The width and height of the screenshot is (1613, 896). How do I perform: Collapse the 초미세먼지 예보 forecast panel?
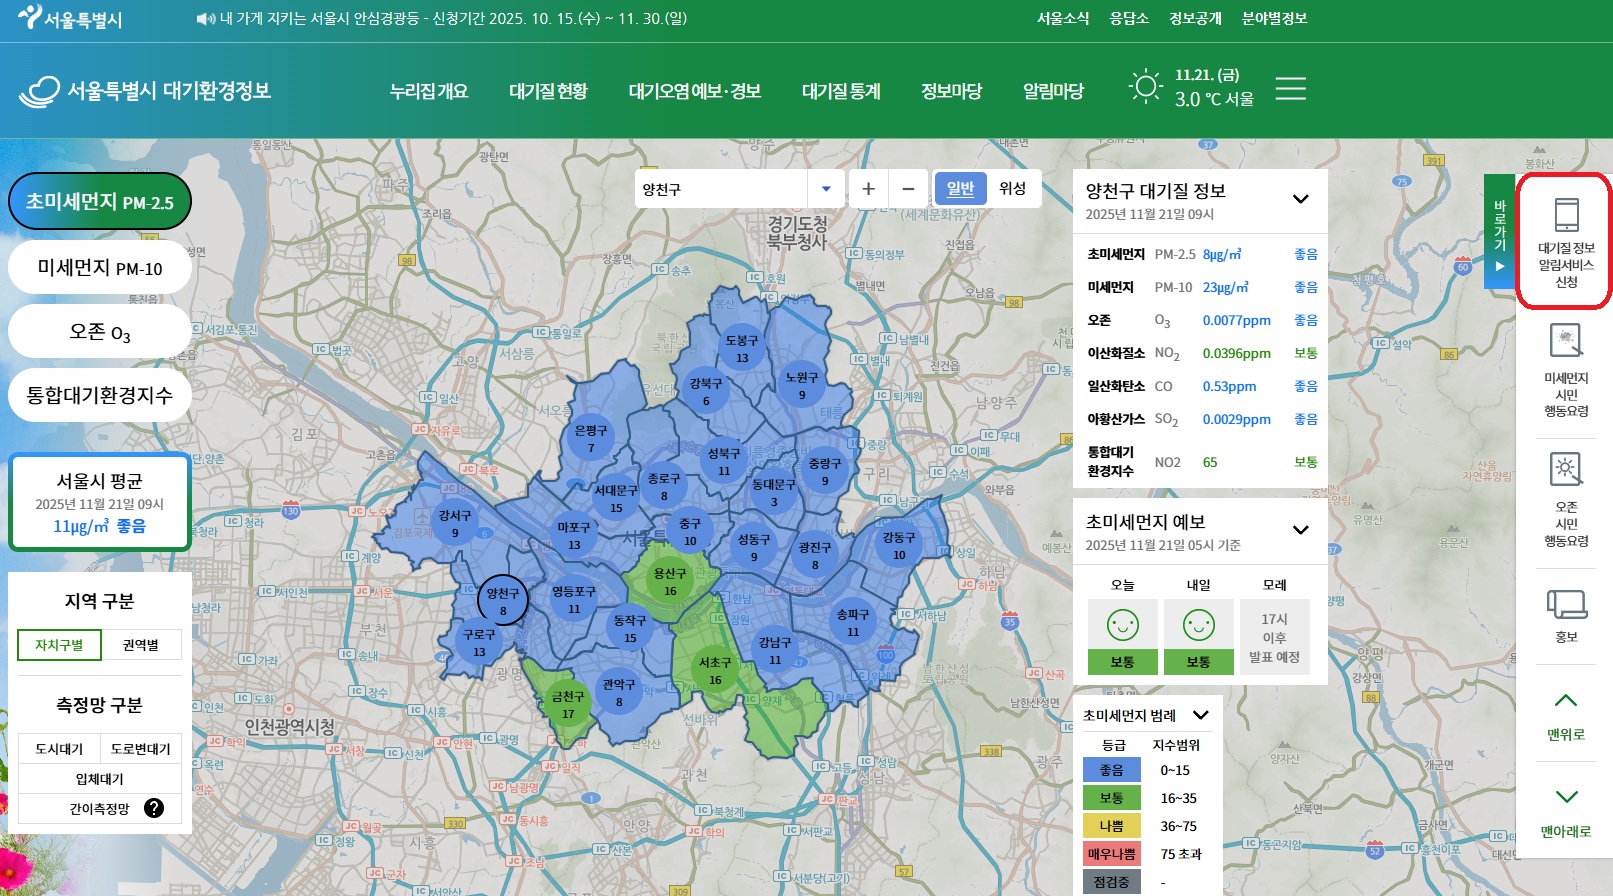point(1300,530)
